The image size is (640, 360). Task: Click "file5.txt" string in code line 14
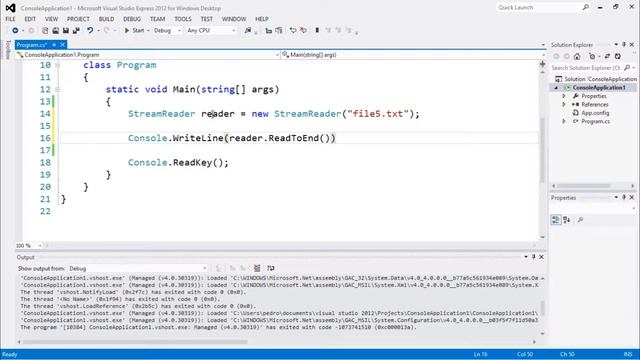378,114
